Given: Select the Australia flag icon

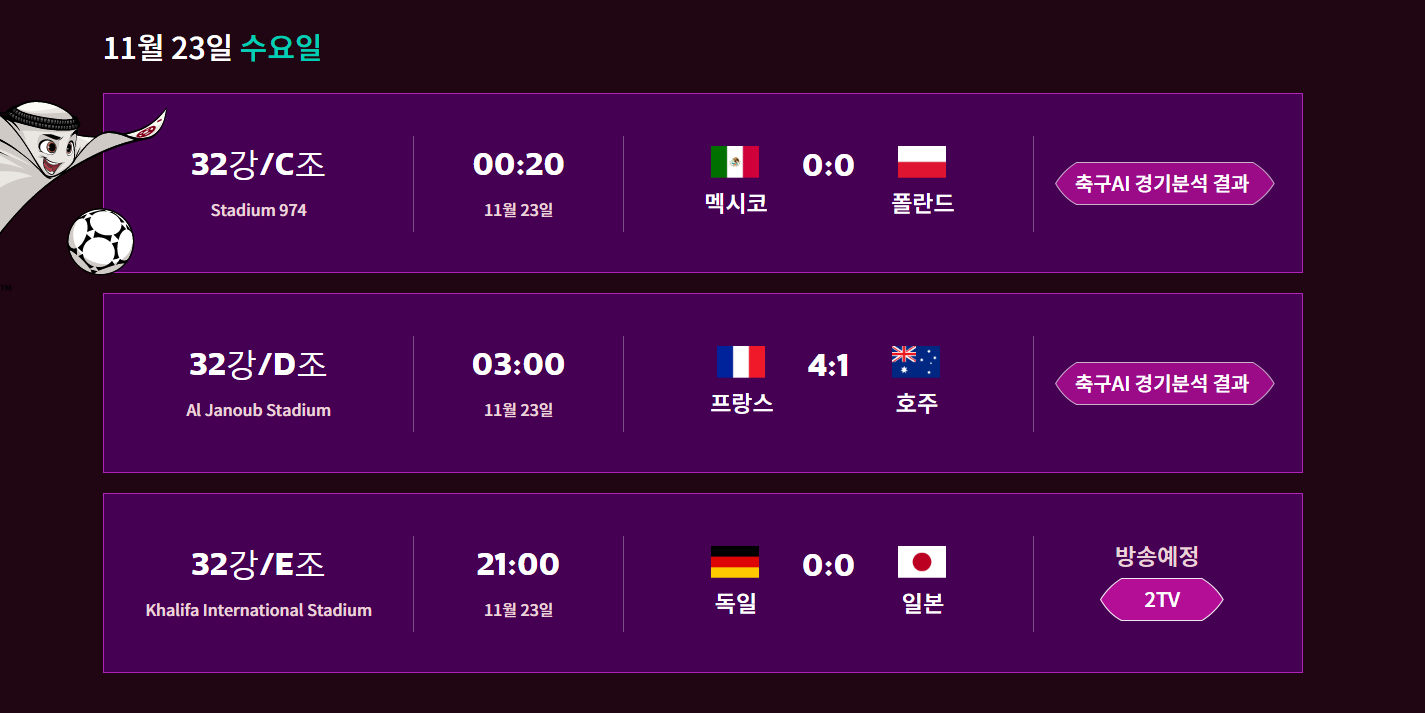Looking at the screenshot, I should coord(916,362).
